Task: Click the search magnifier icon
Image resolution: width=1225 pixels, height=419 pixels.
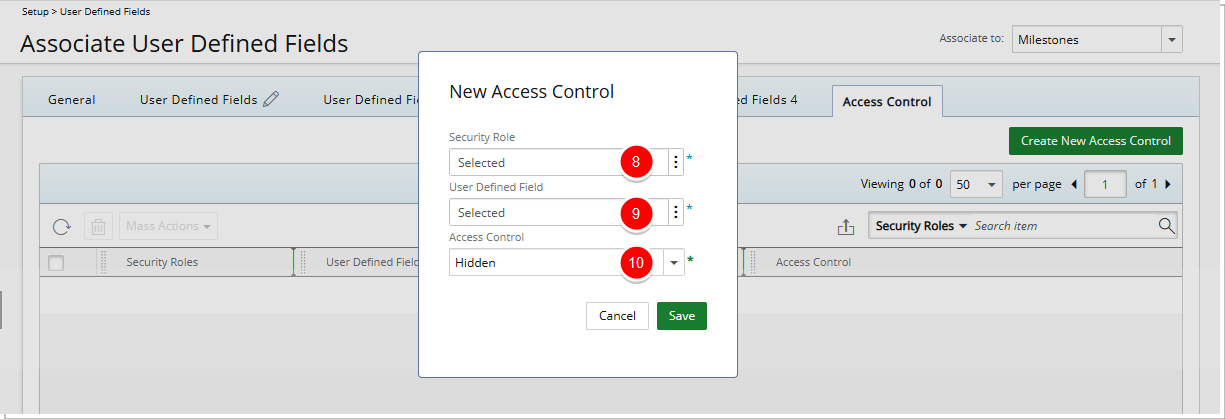Action: point(1166,226)
